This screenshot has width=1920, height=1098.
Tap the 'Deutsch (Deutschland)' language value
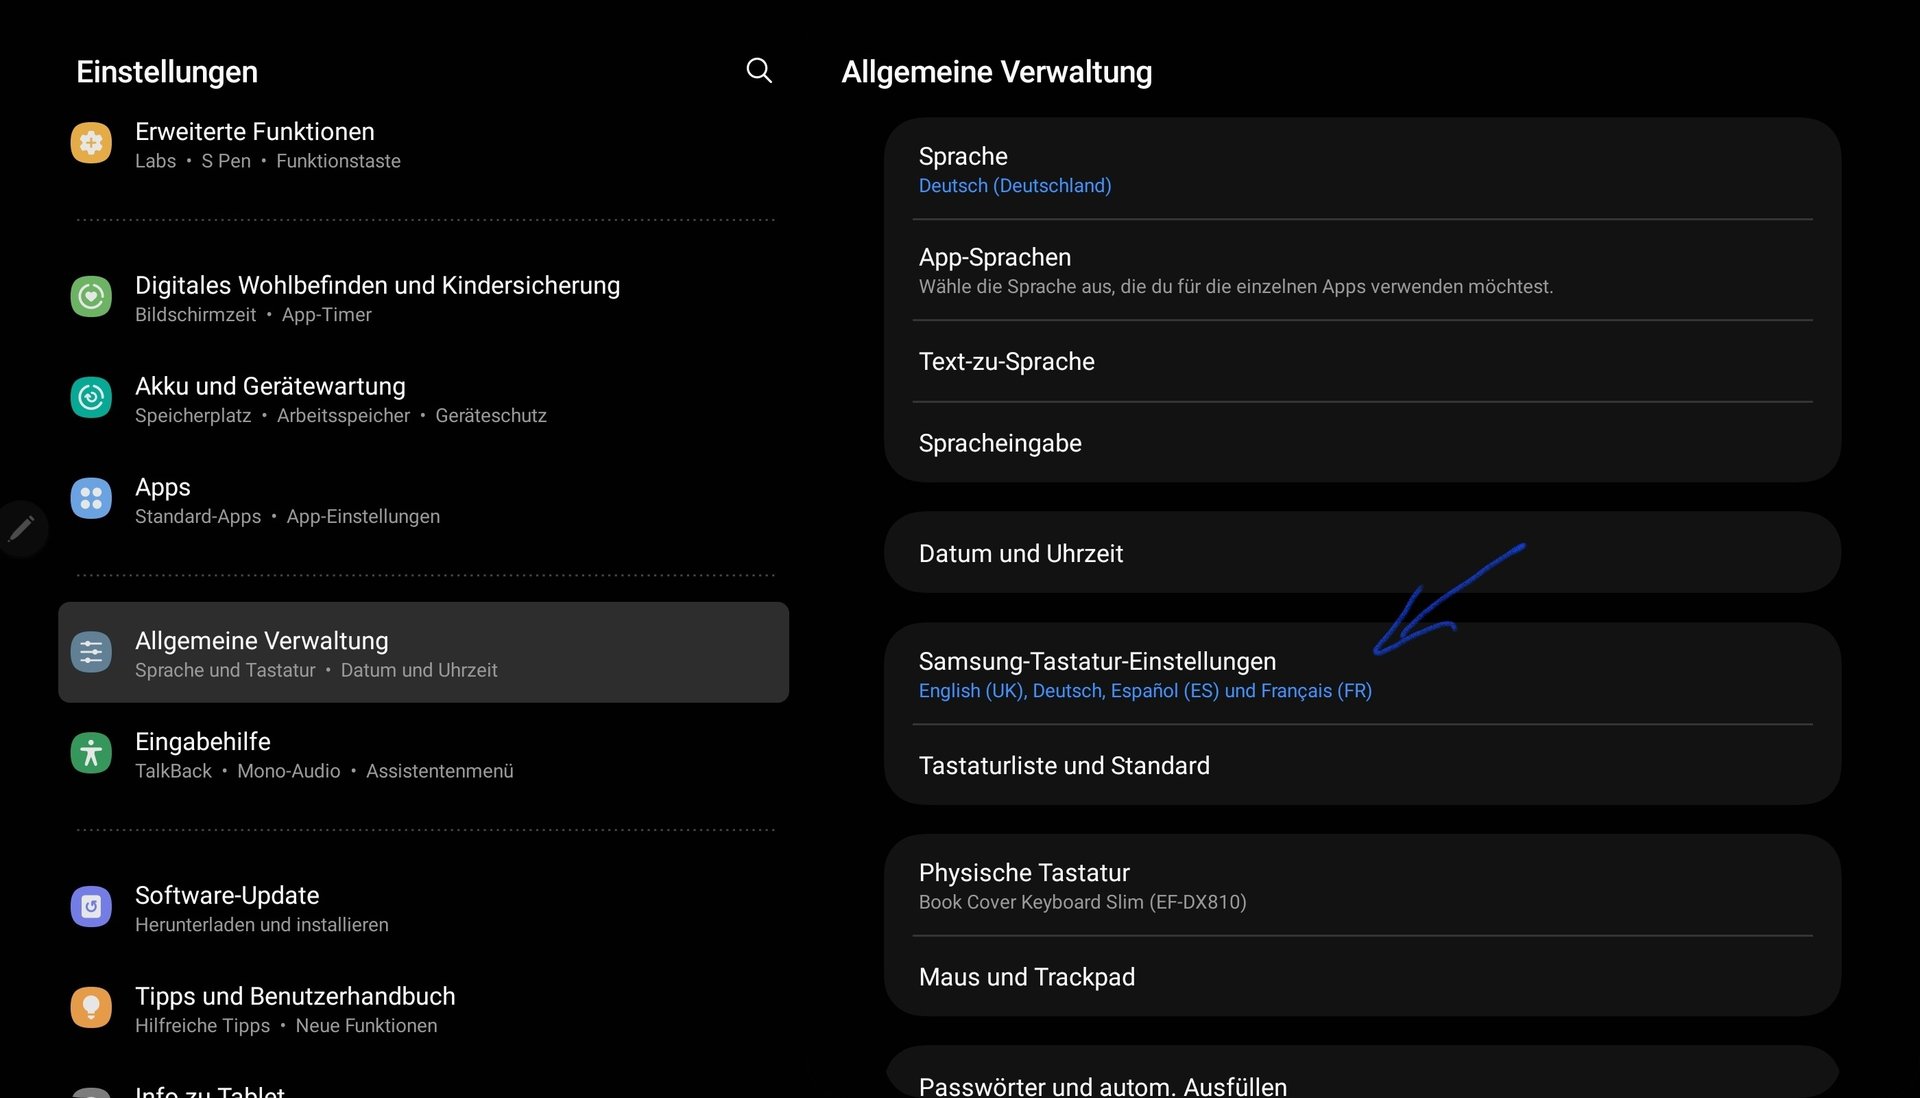pyautogui.click(x=1015, y=186)
